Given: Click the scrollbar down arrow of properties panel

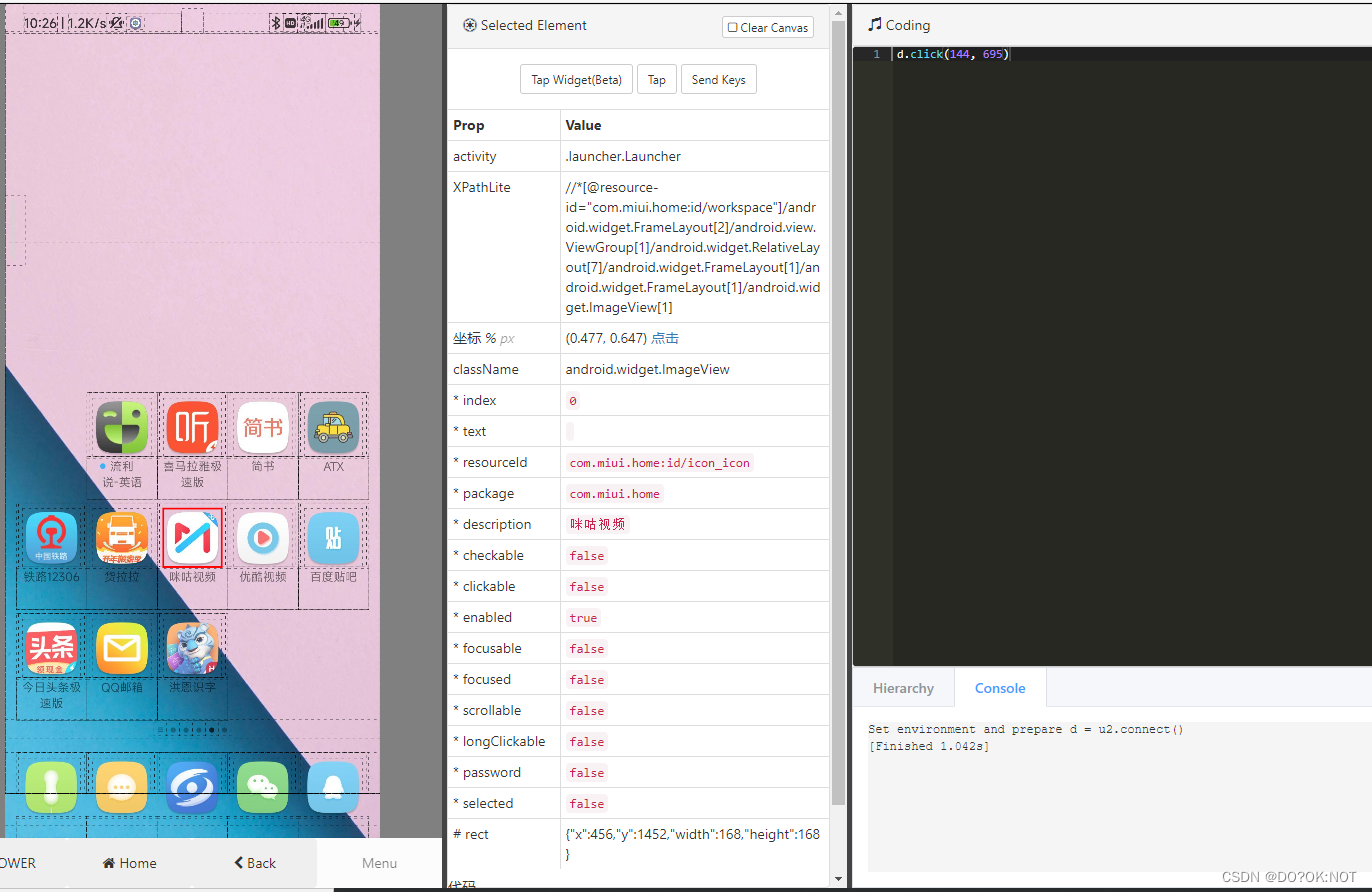Looking at the screenshot, I should coord(838,880).
